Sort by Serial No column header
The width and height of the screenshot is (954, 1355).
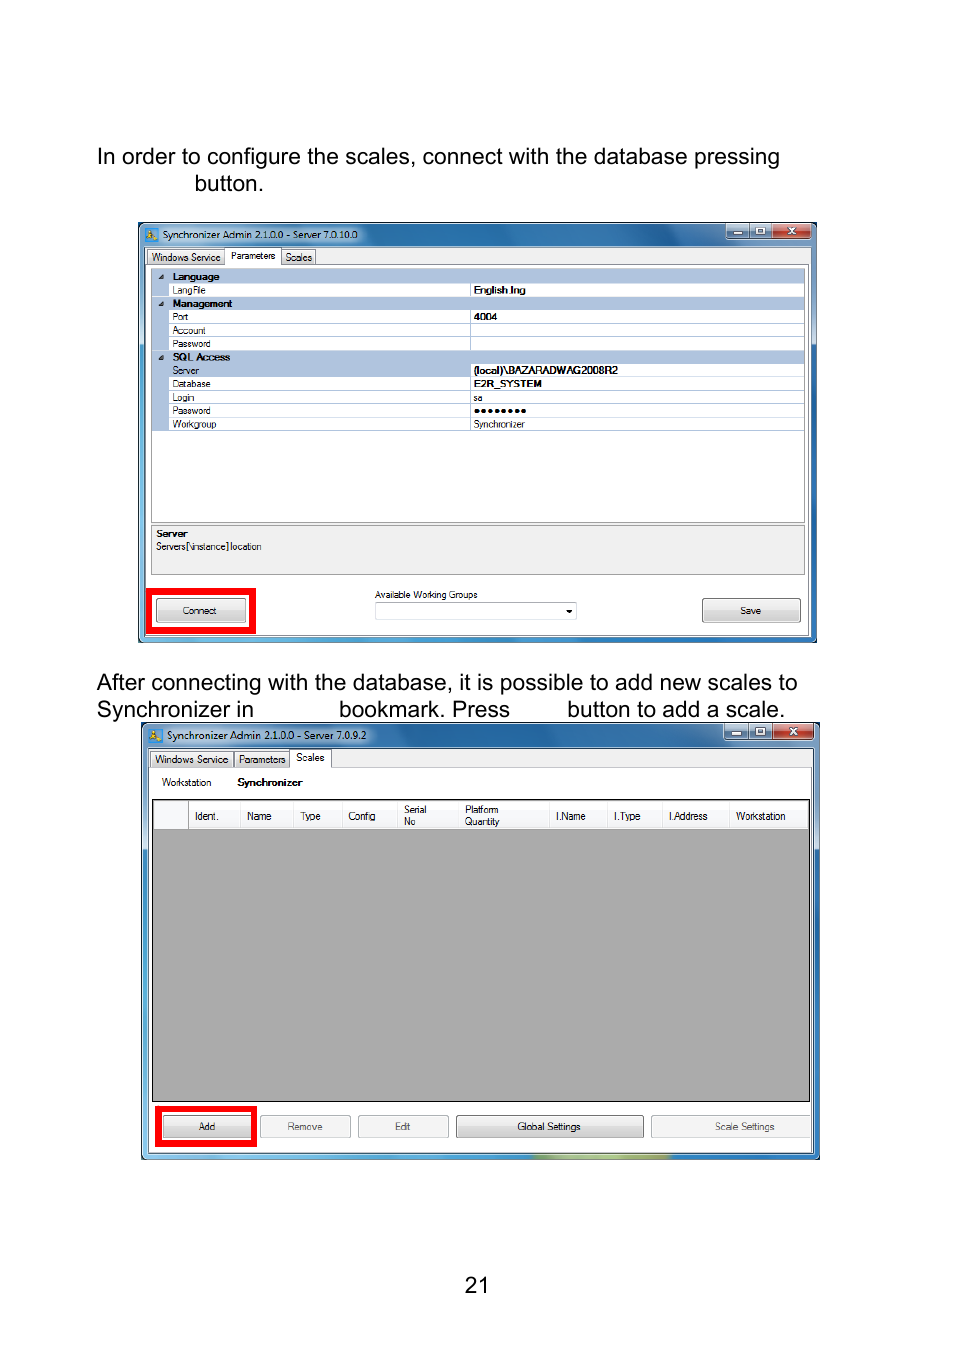click(x=428, y=816)
